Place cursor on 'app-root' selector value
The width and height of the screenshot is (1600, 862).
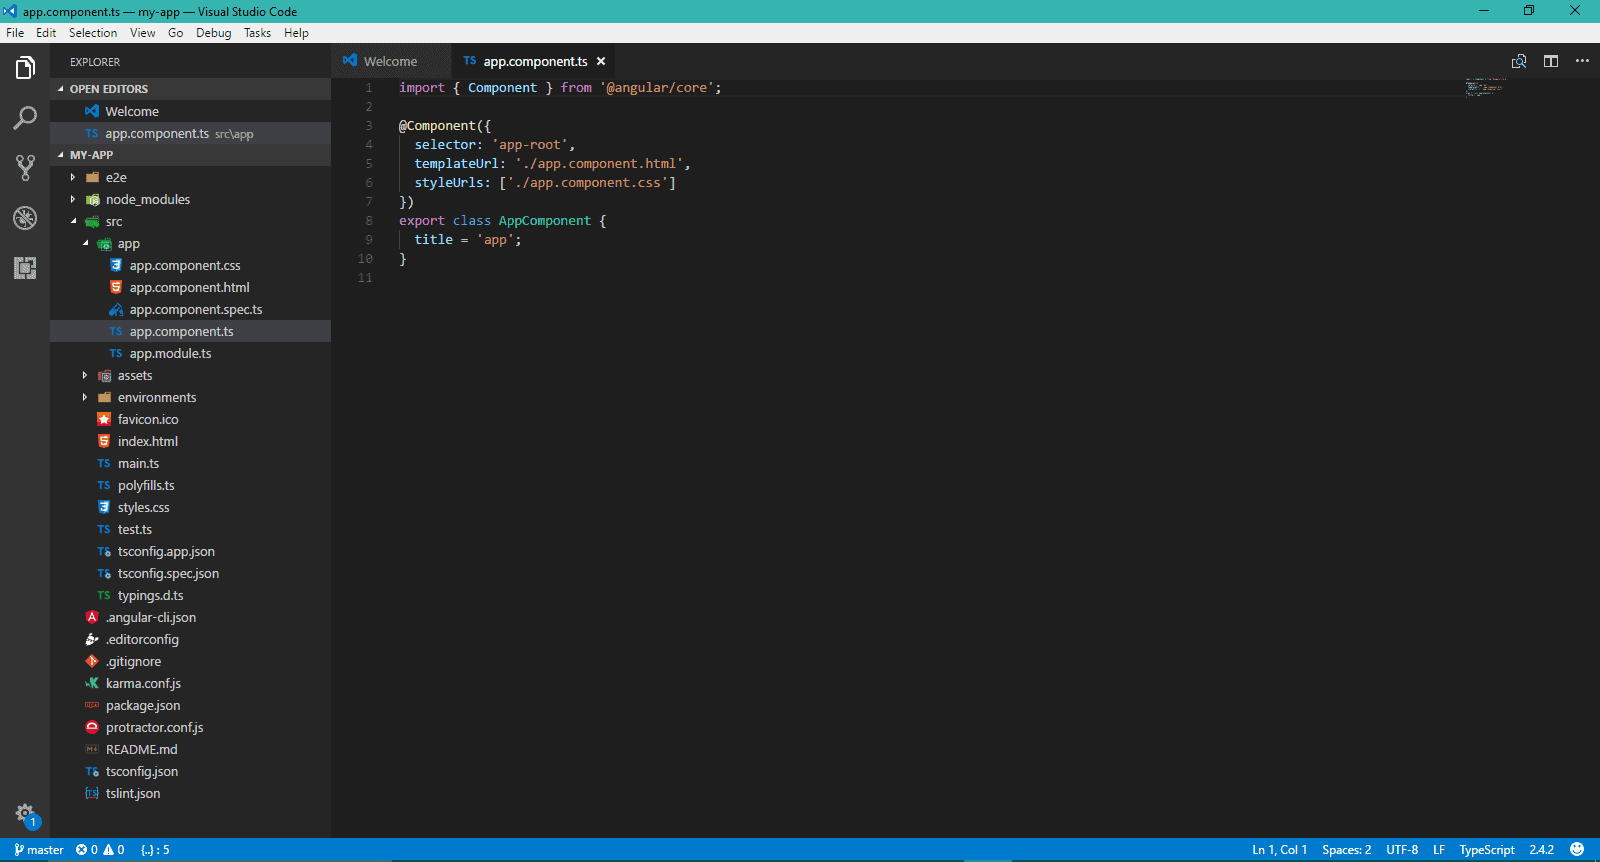pos(530,145)
